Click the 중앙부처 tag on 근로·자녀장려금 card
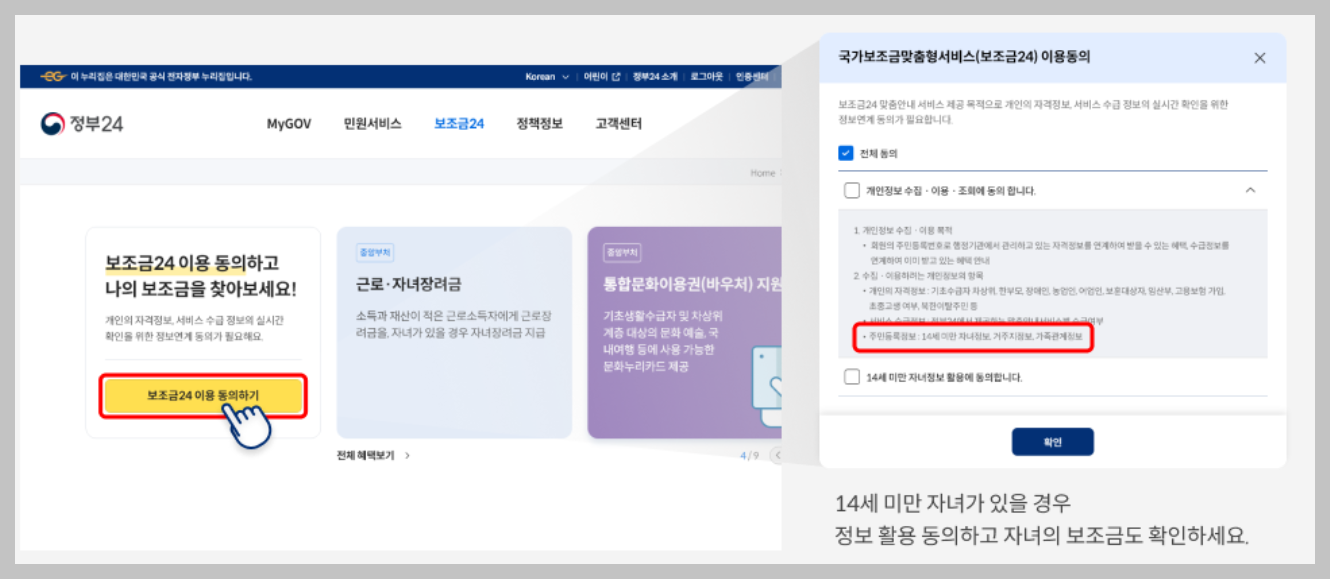The width and height of the screenshot is (1330, 579). [374, 253]
